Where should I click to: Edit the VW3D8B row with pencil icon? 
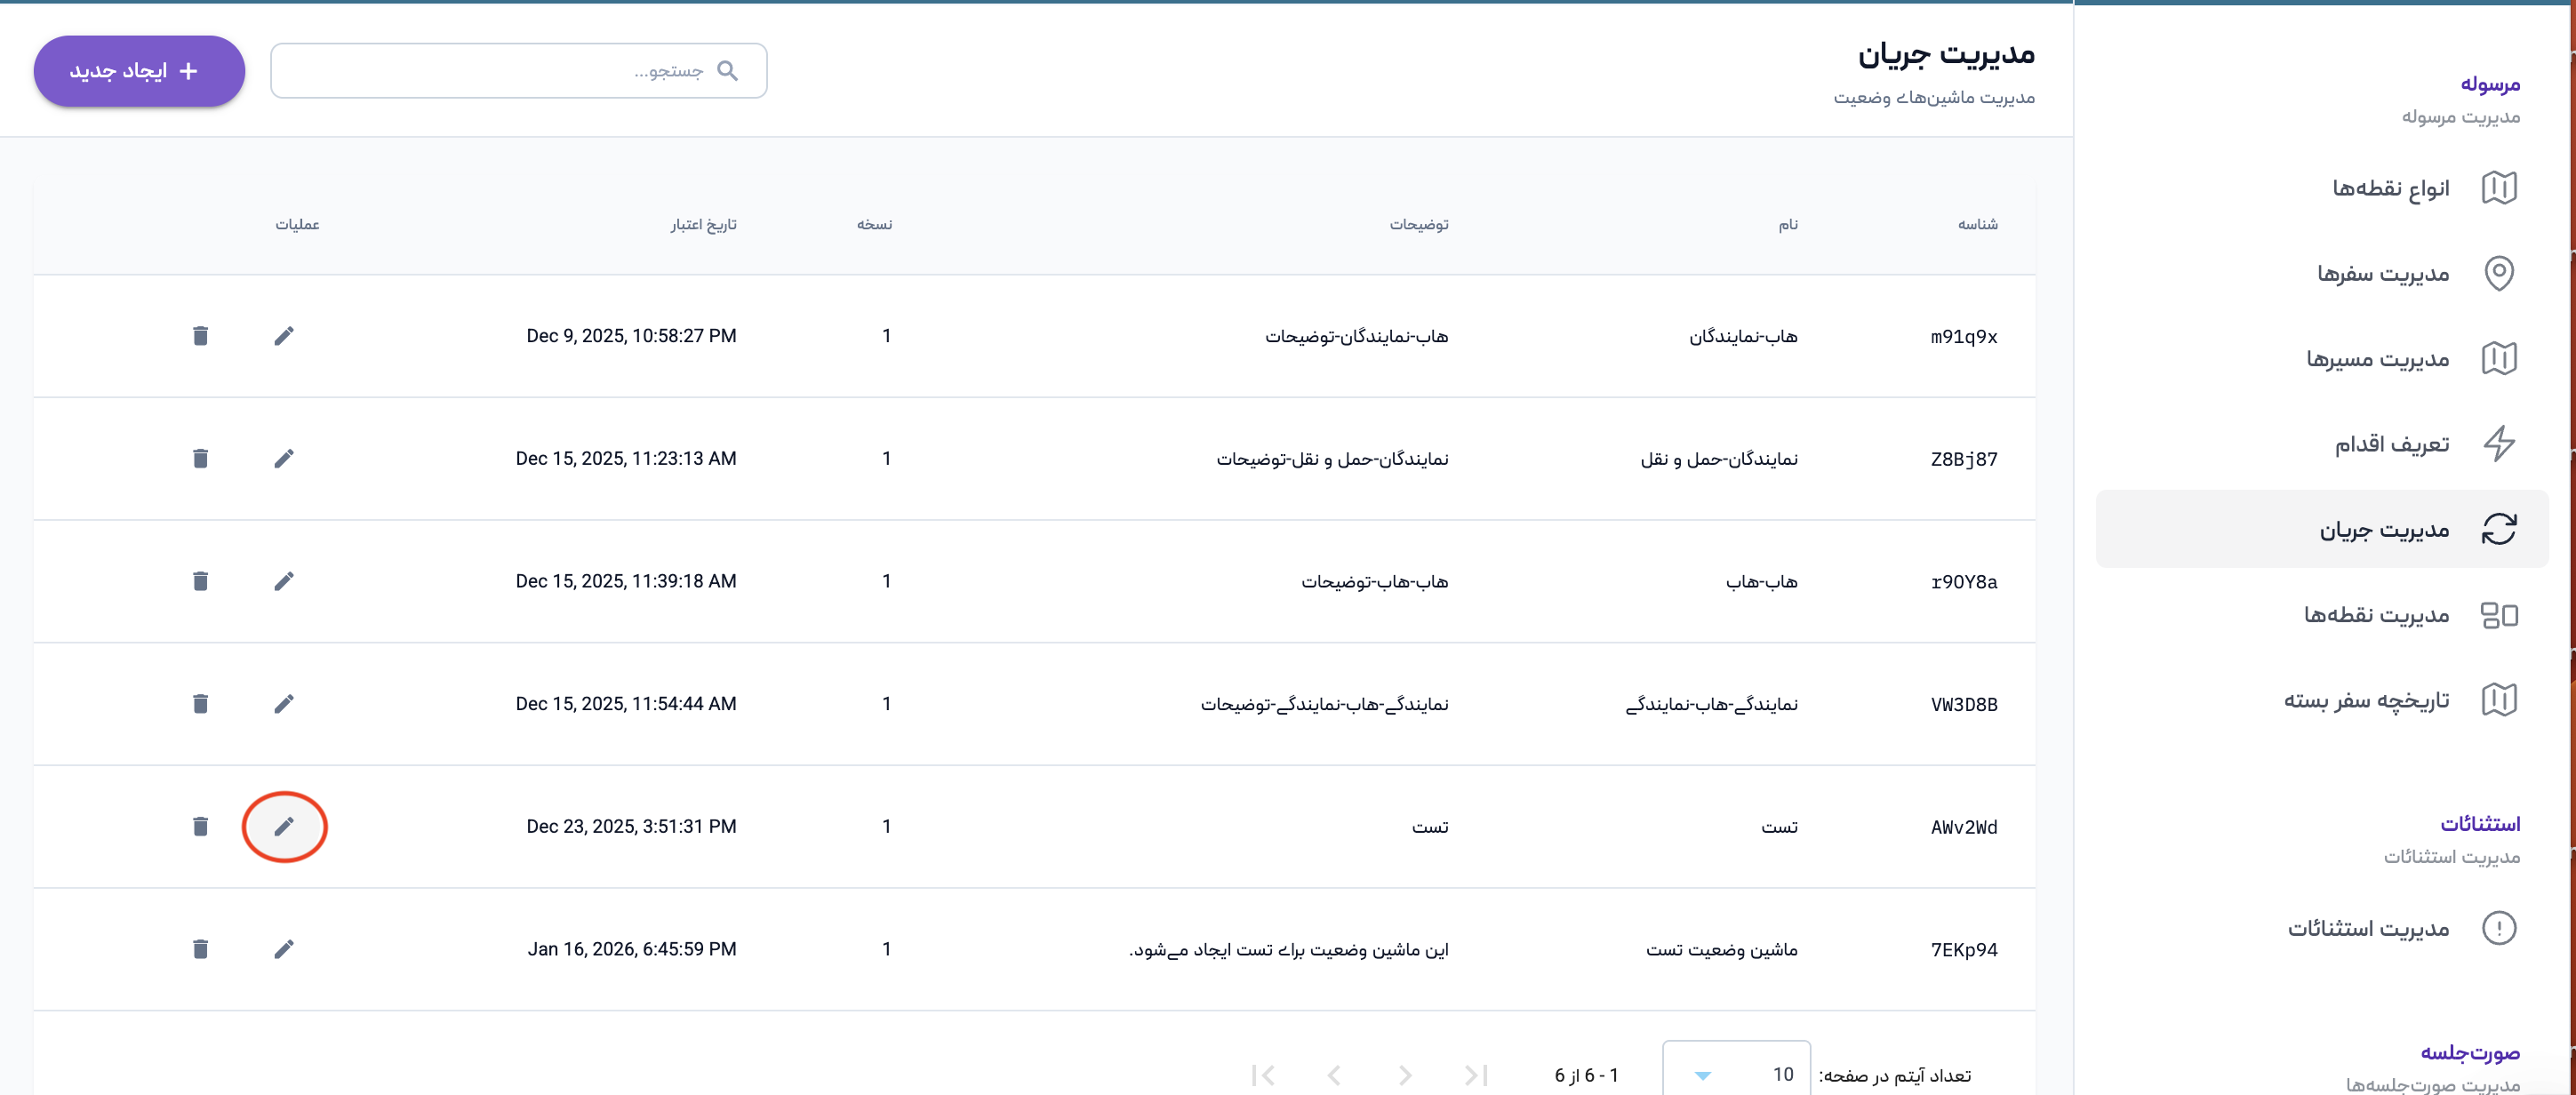pyautogui.click(x=284, y=704)
